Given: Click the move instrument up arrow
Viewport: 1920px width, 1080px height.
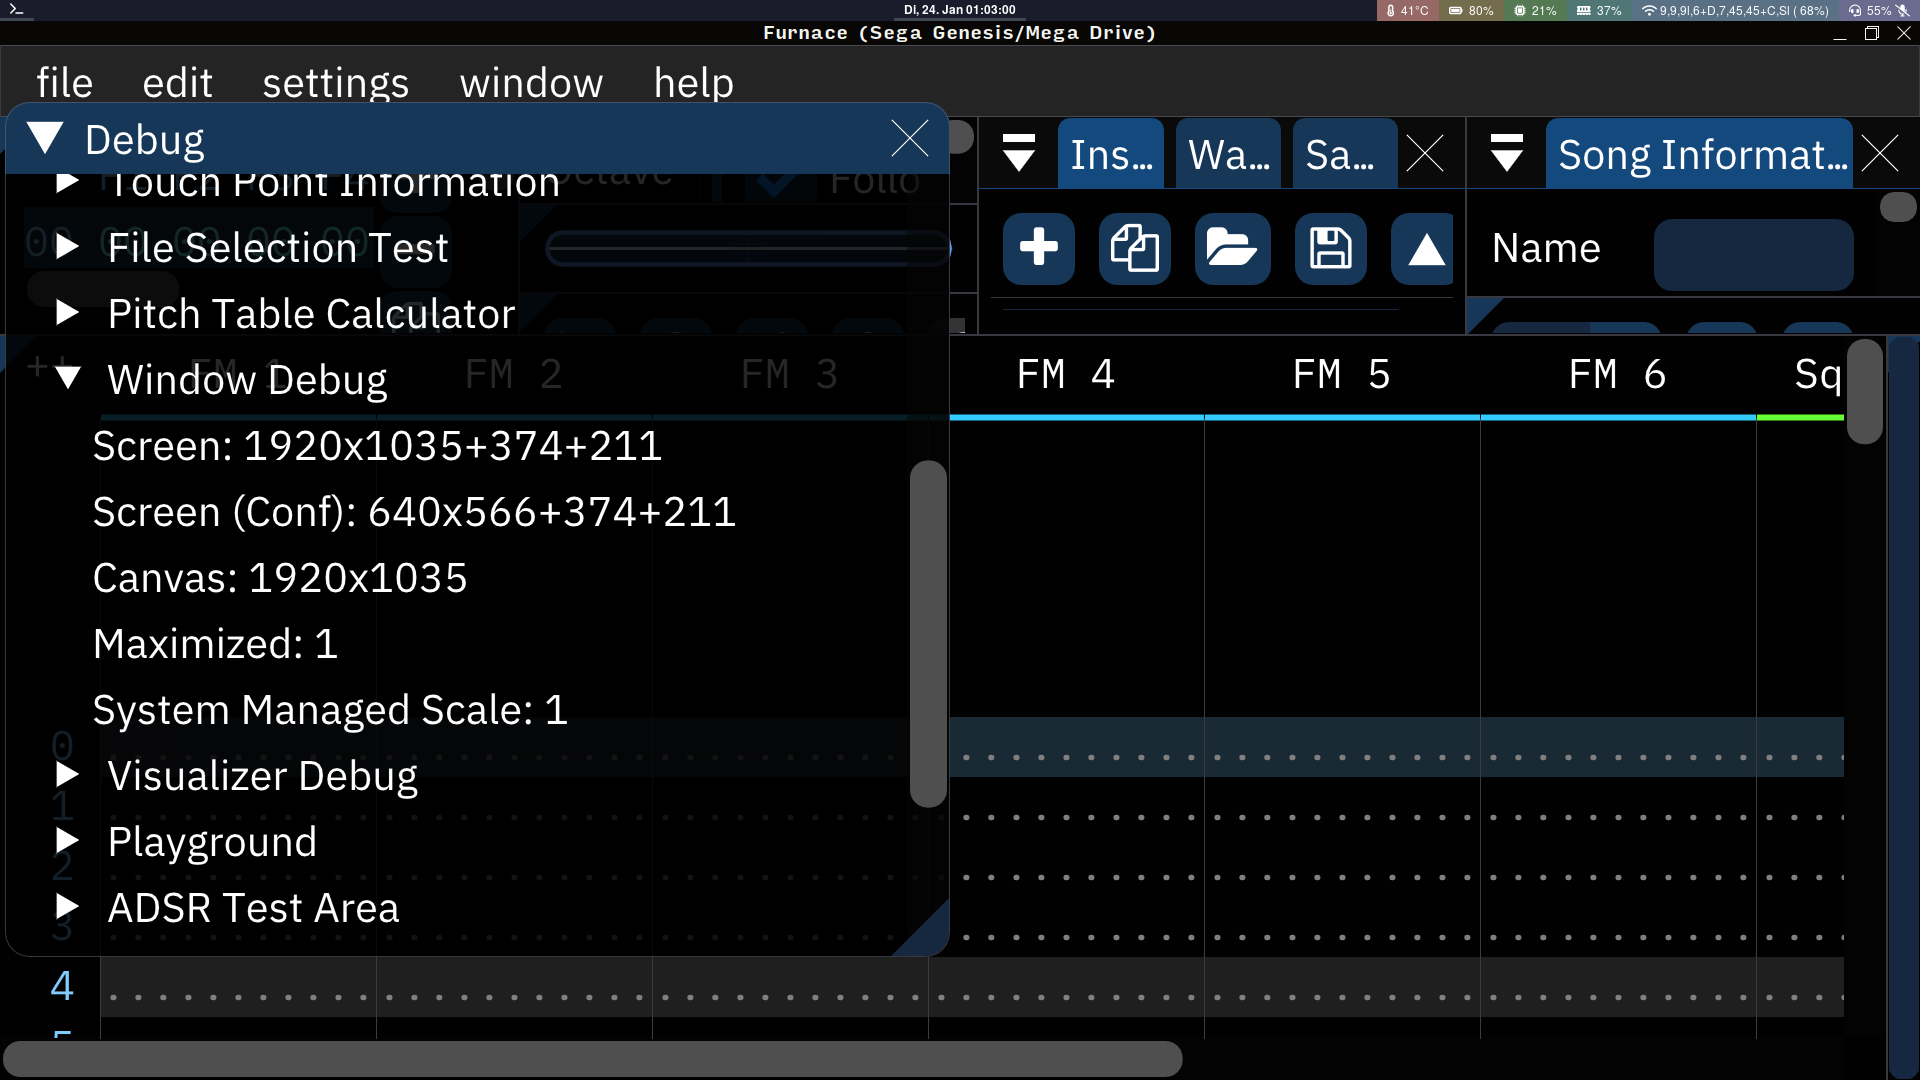Looking at the screenshot, I should [1425, 248].
